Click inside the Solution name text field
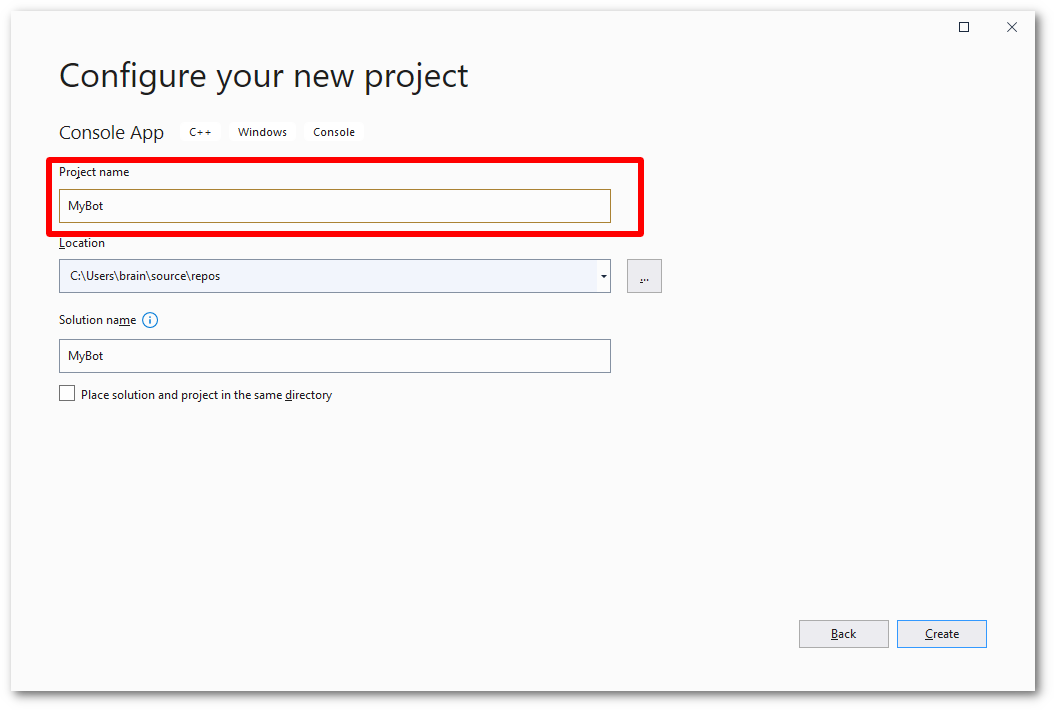Screen dimensions: 1054x710 334,356
